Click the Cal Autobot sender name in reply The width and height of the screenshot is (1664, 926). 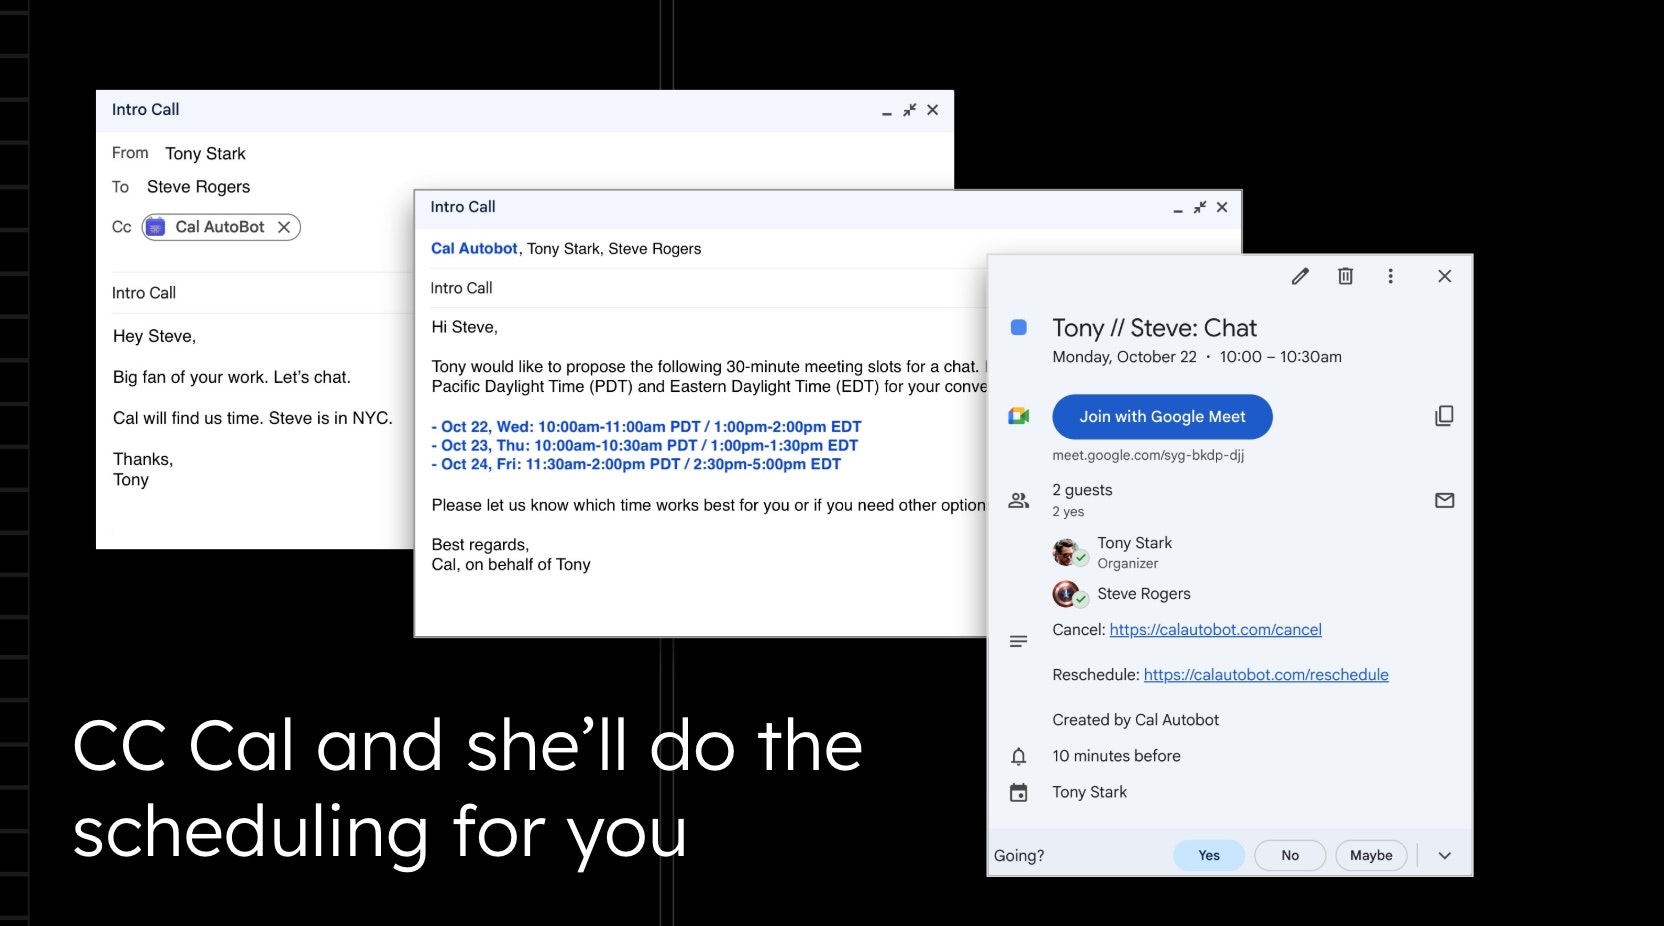click(x=474, y=249)
